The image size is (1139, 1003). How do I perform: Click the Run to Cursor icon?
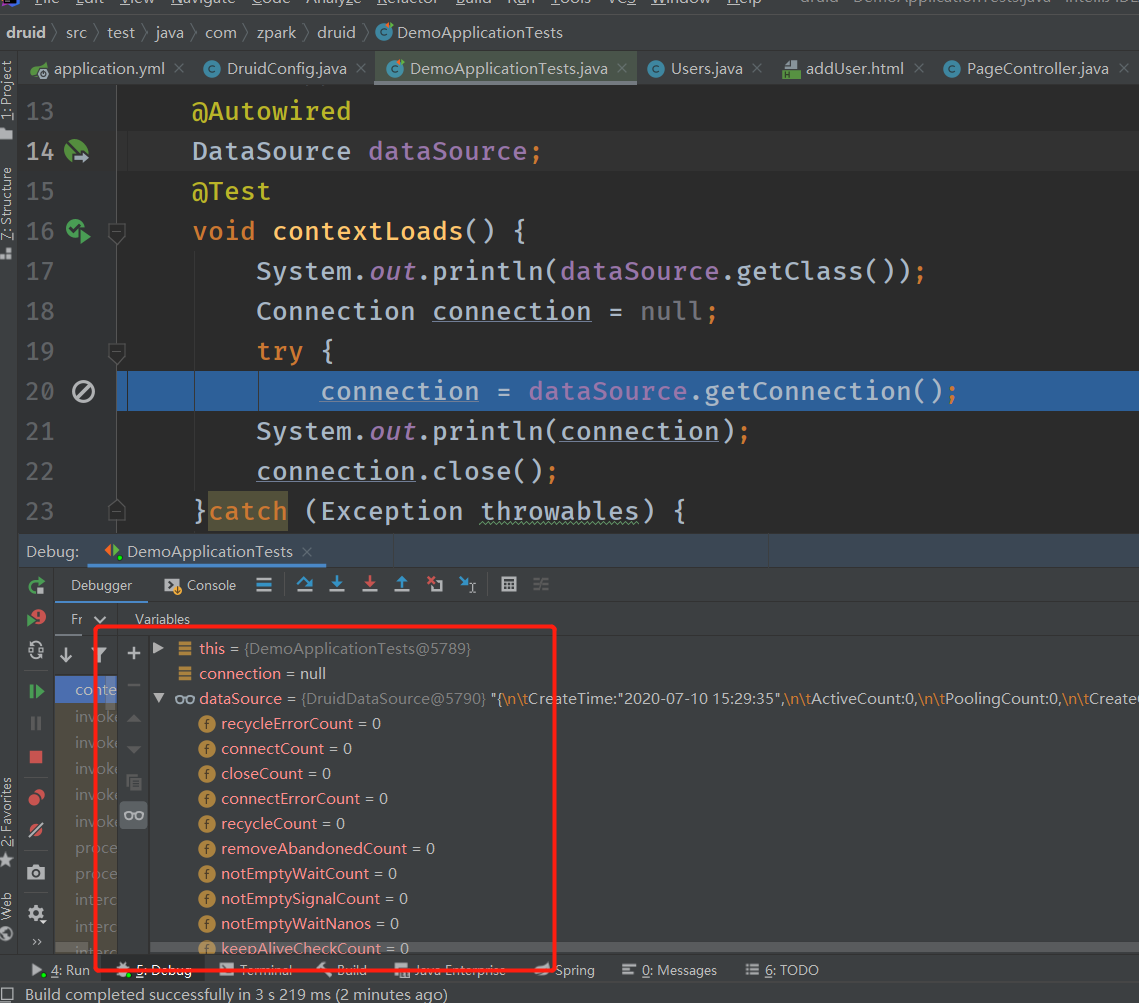[x=468, y=584]
